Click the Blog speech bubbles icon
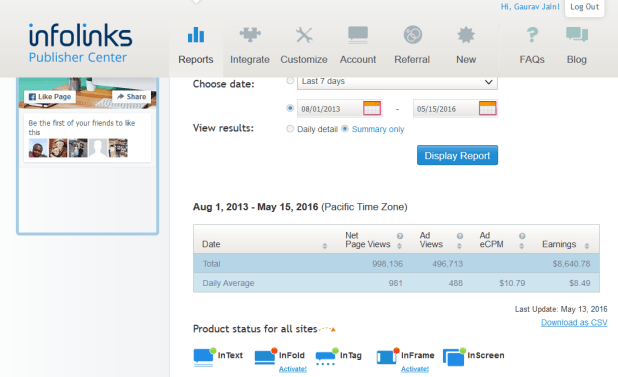Image resolution: width=618 pixels, height=377 pixels. 577,35
